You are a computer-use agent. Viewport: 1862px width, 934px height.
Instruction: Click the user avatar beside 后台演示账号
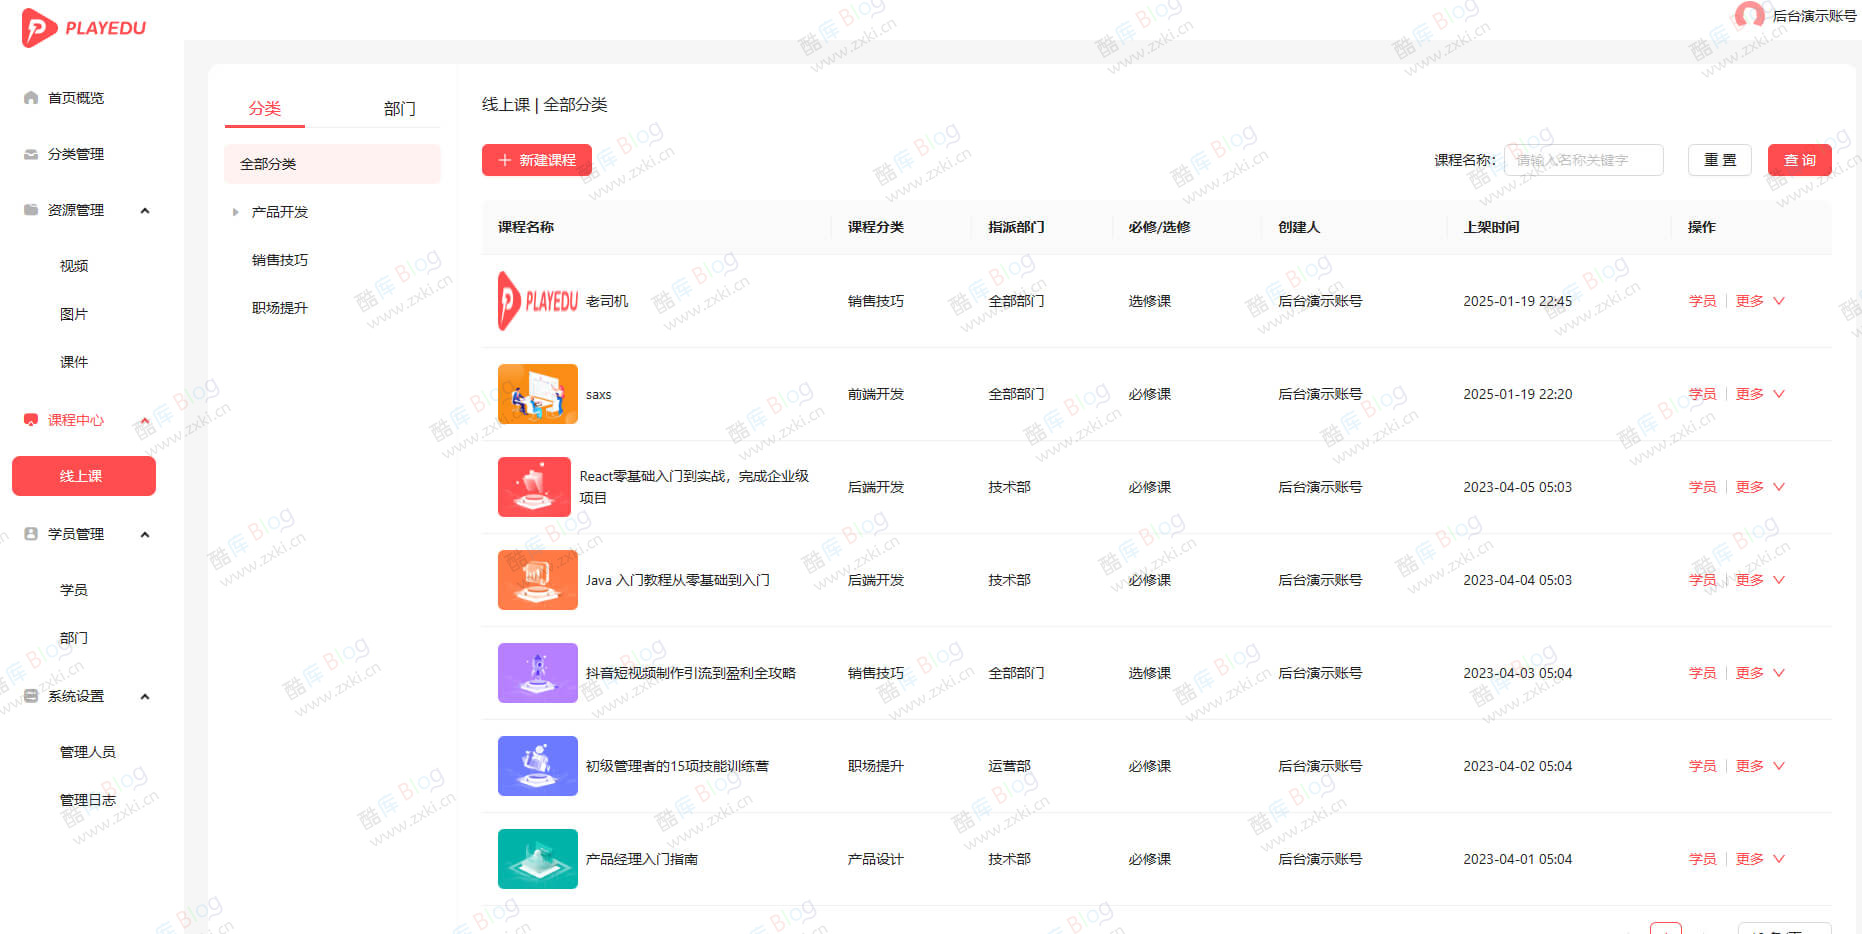1748,16
